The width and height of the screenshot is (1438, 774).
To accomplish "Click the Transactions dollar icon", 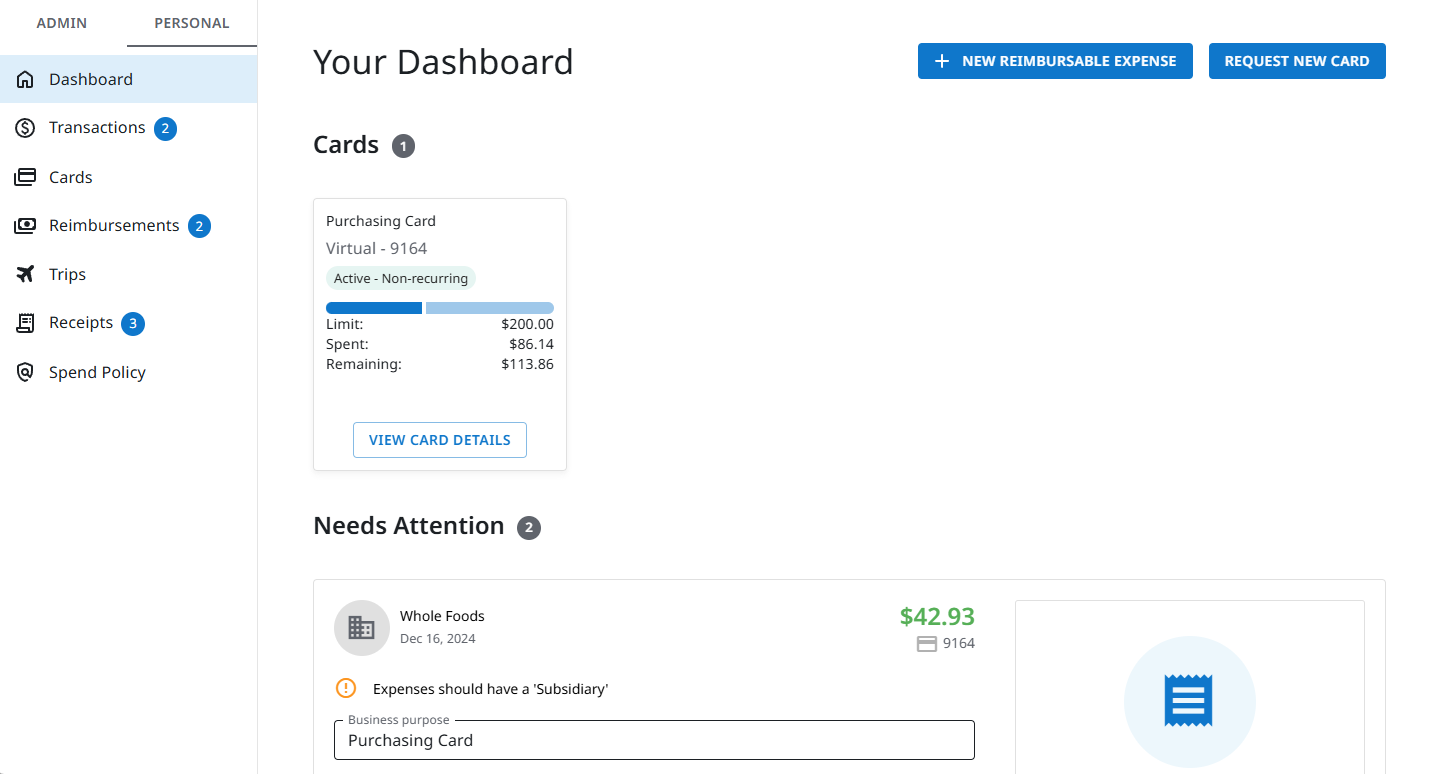I will click(x=25, y=128).
